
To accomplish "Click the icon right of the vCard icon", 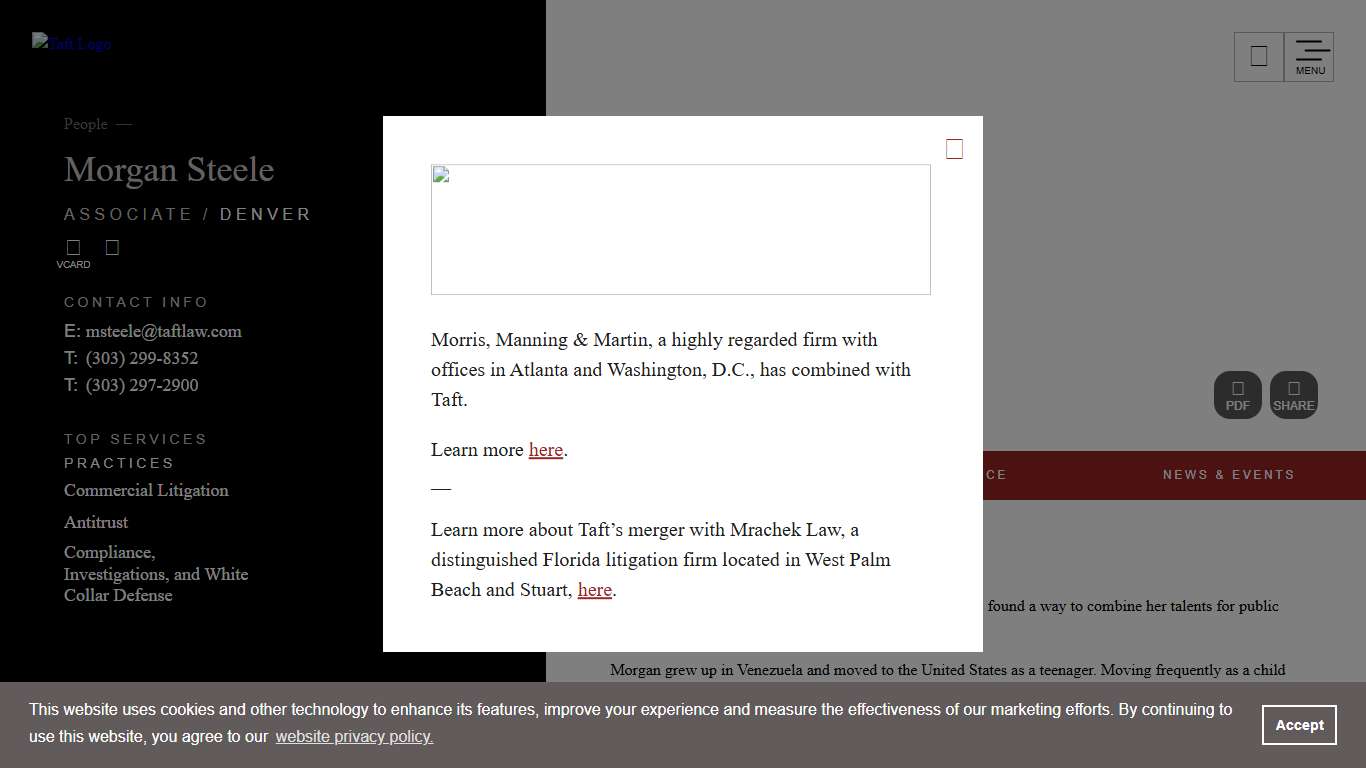I will tap(112, 247).
